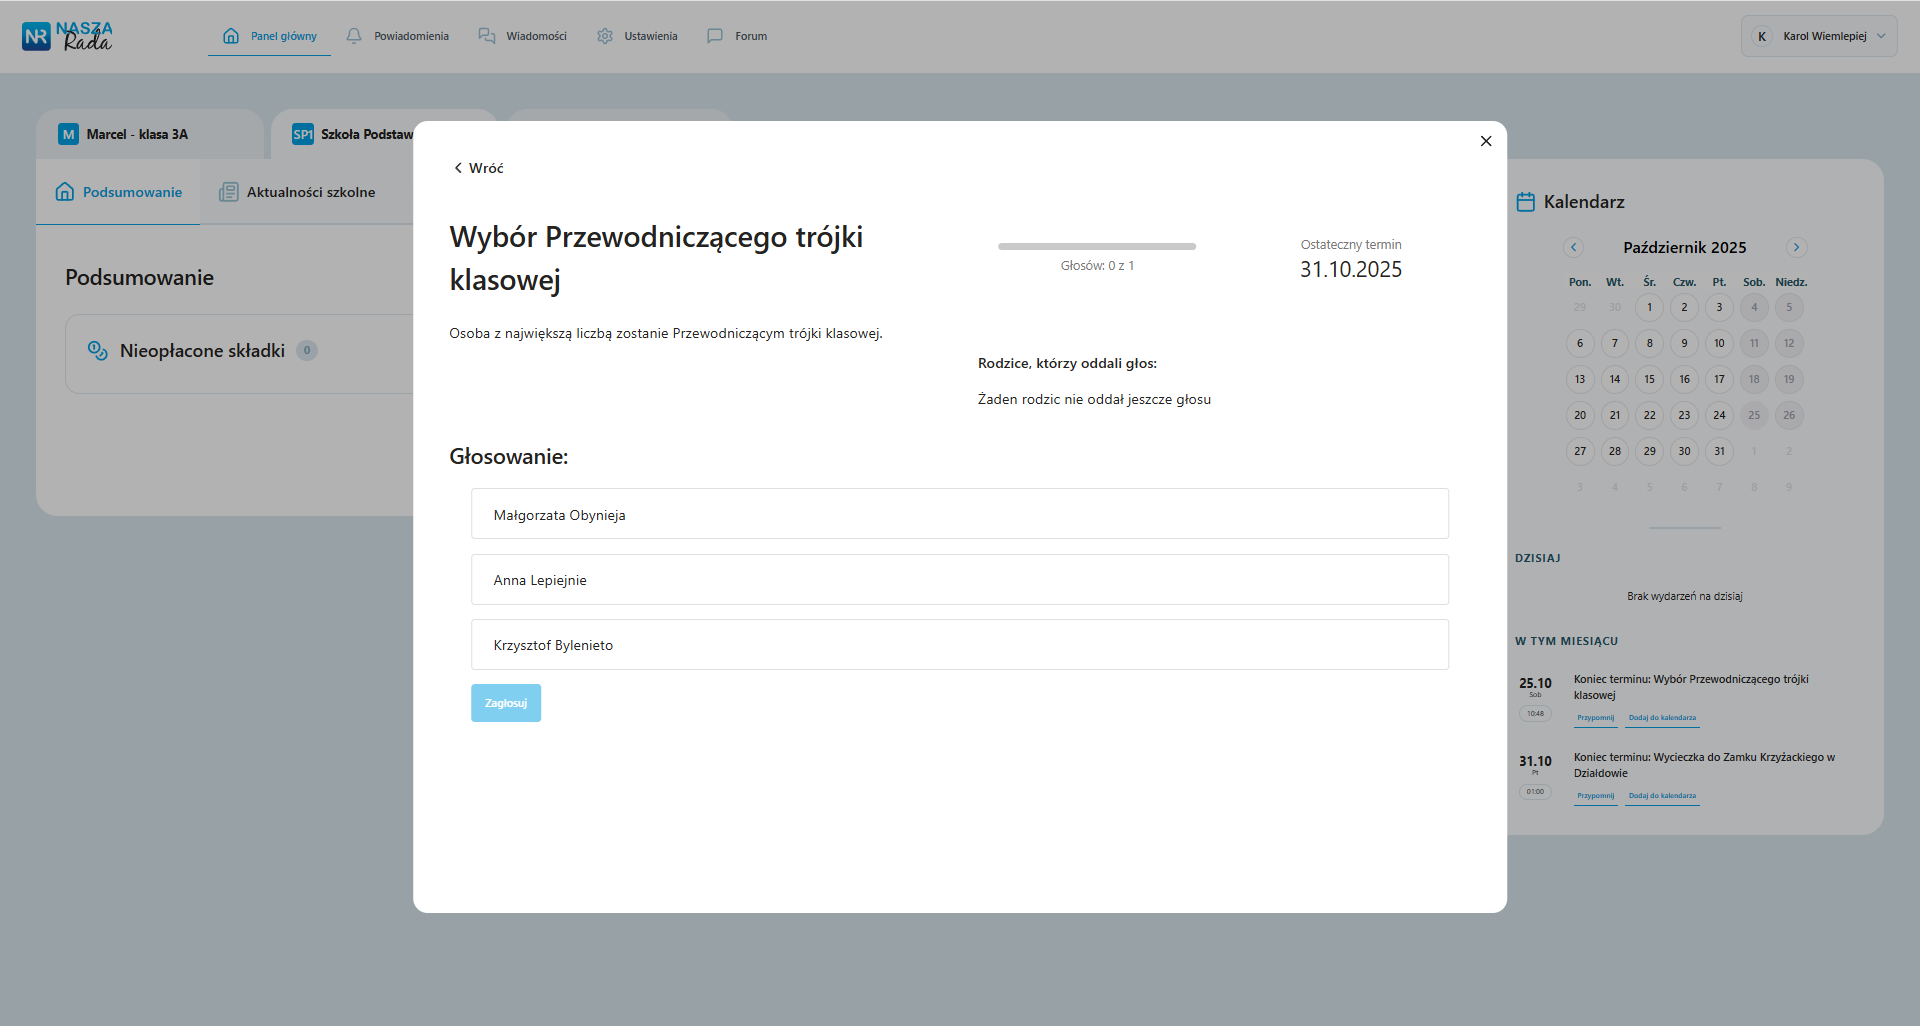This screenshot has height=1026, width=1920.
Task: Go to previous month in calendar
Action: [1574, 247]
